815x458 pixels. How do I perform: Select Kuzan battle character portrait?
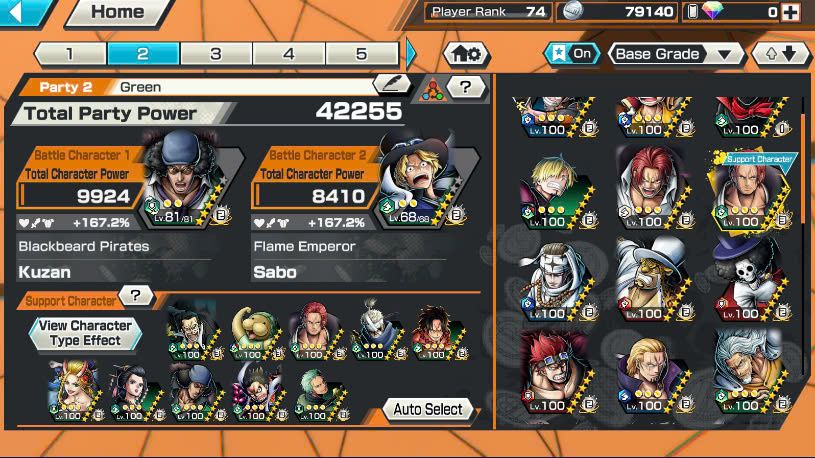tap(190, 179)
